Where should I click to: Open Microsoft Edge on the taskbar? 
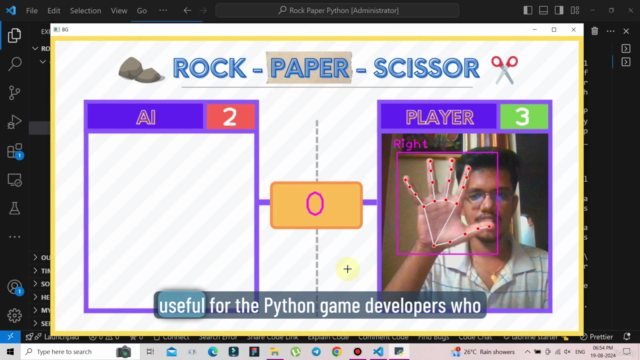coord(213,351)
